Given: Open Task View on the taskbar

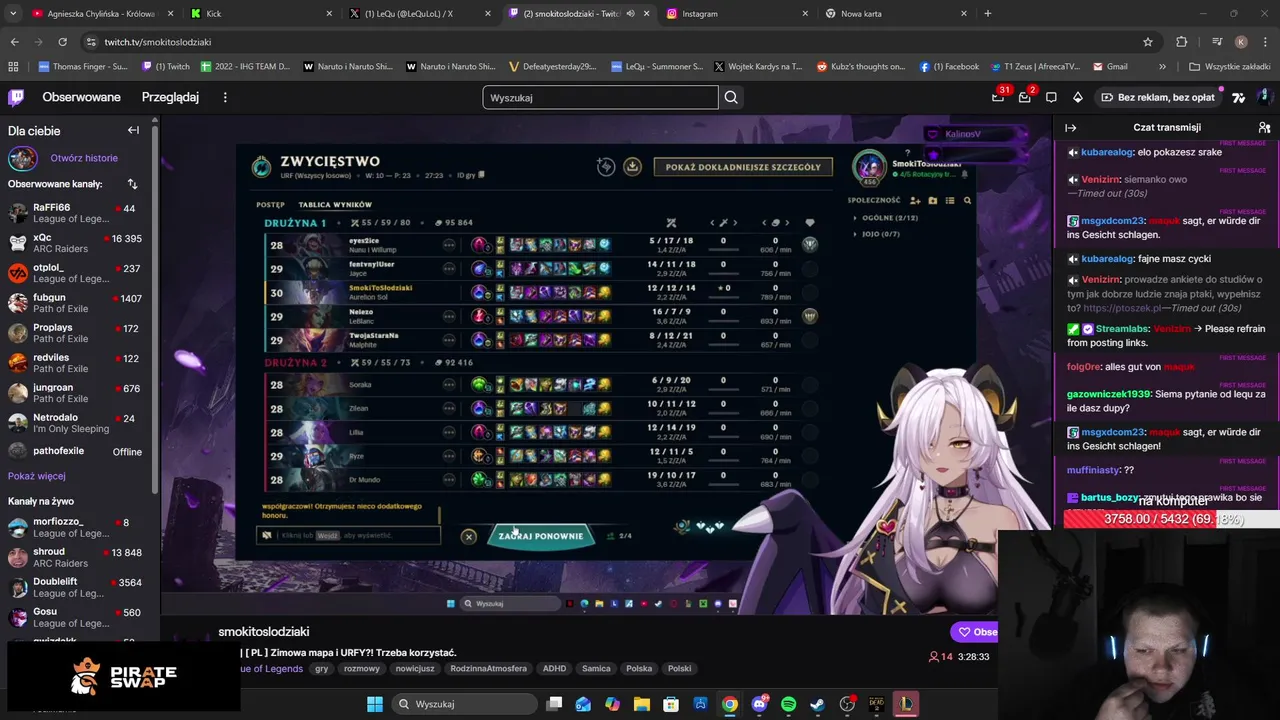Looking at the screenshot, I should coord(554,704).
